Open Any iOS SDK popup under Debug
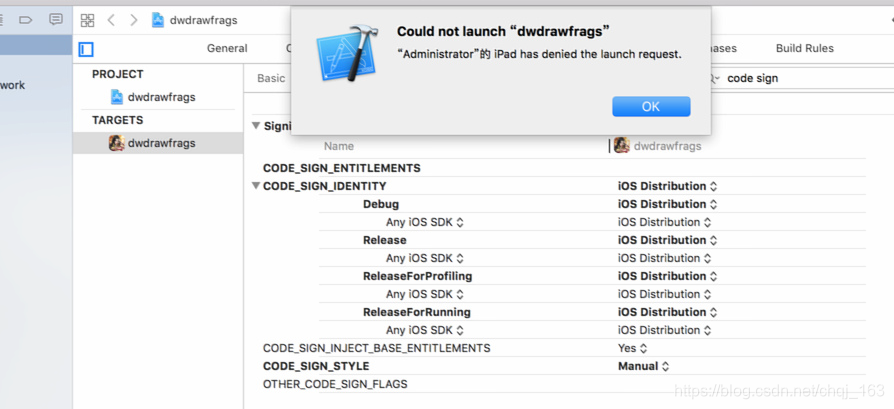The width and height of the screenshot is (894, 409). pos(425,222)
